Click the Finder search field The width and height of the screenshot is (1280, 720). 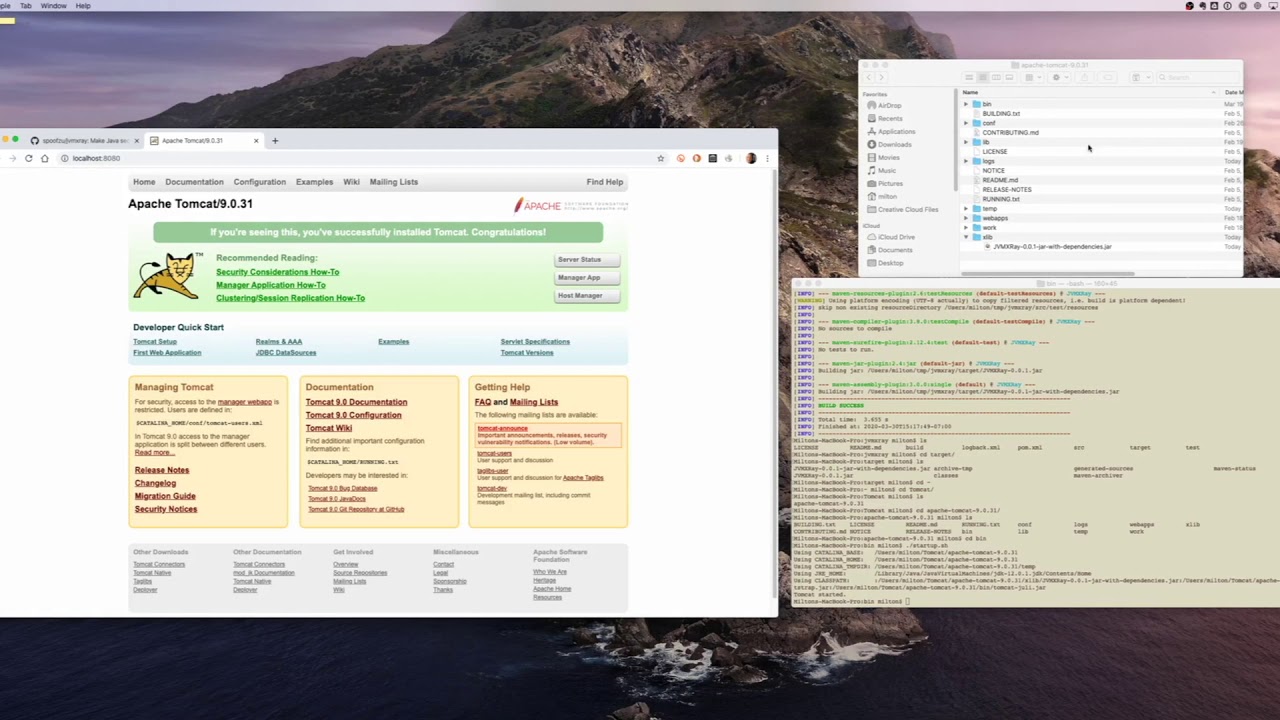pyautogui.click(x=1196, y=77)
